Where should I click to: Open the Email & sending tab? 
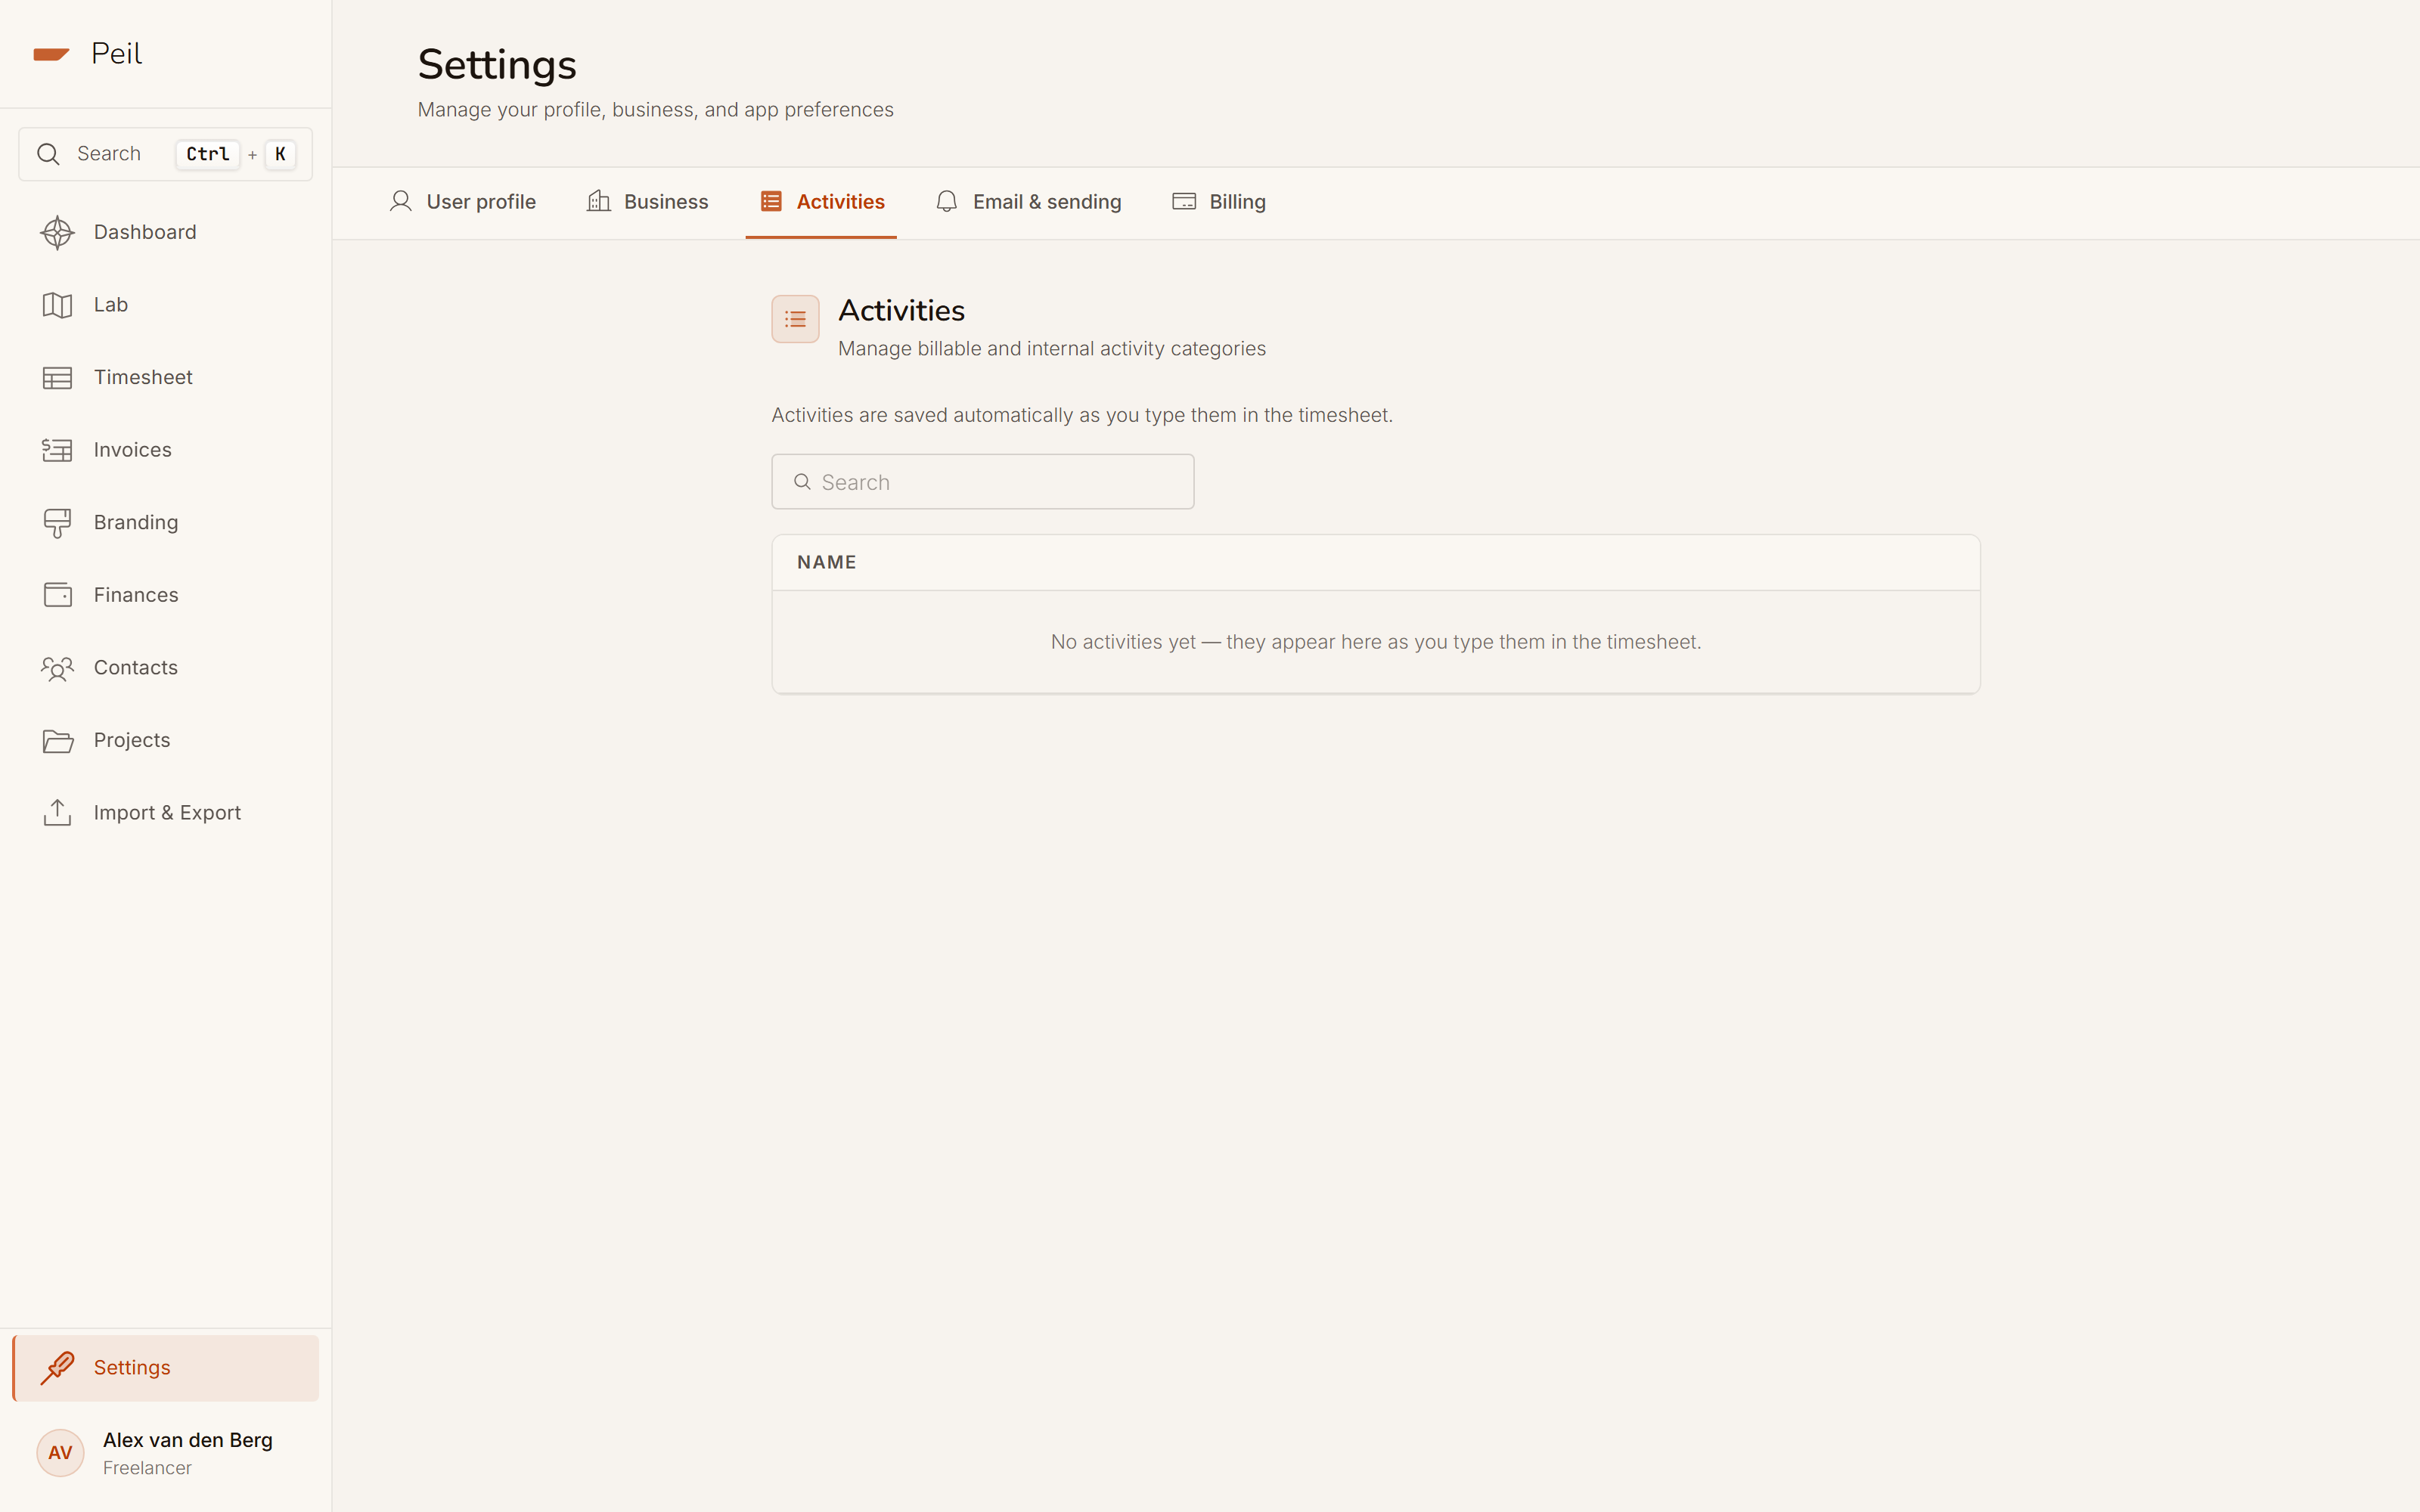1028,202
